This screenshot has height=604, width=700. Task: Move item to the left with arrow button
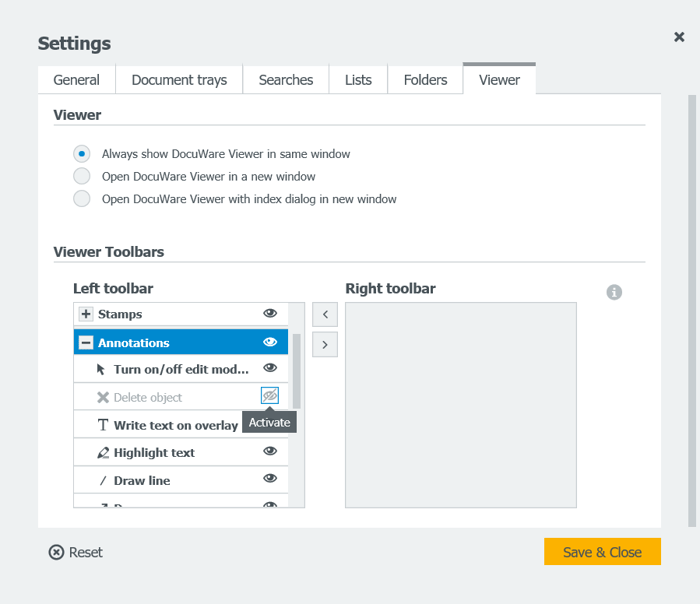point(325,315)
